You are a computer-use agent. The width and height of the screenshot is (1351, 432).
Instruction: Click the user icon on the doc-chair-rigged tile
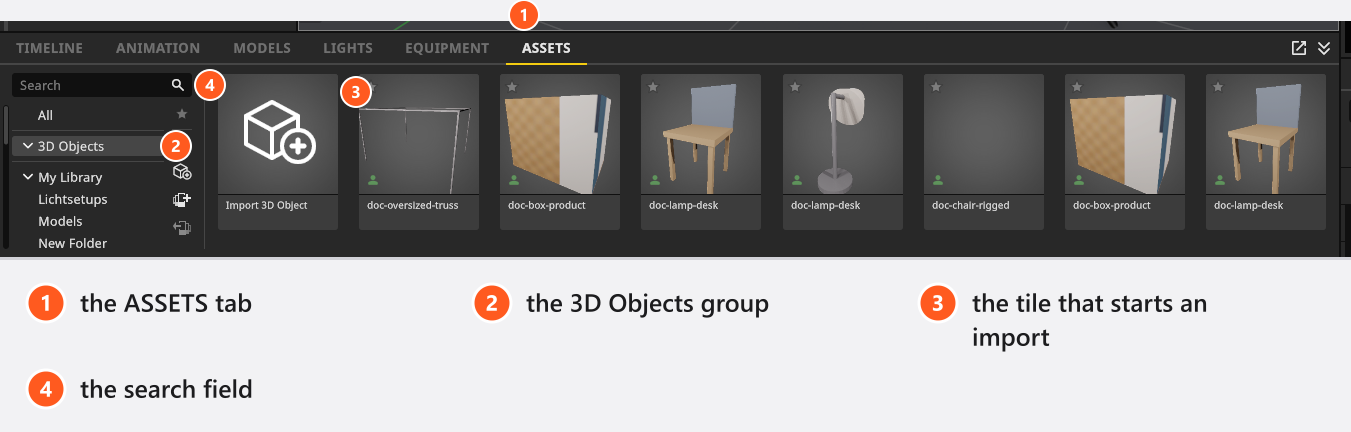(938, 181)
